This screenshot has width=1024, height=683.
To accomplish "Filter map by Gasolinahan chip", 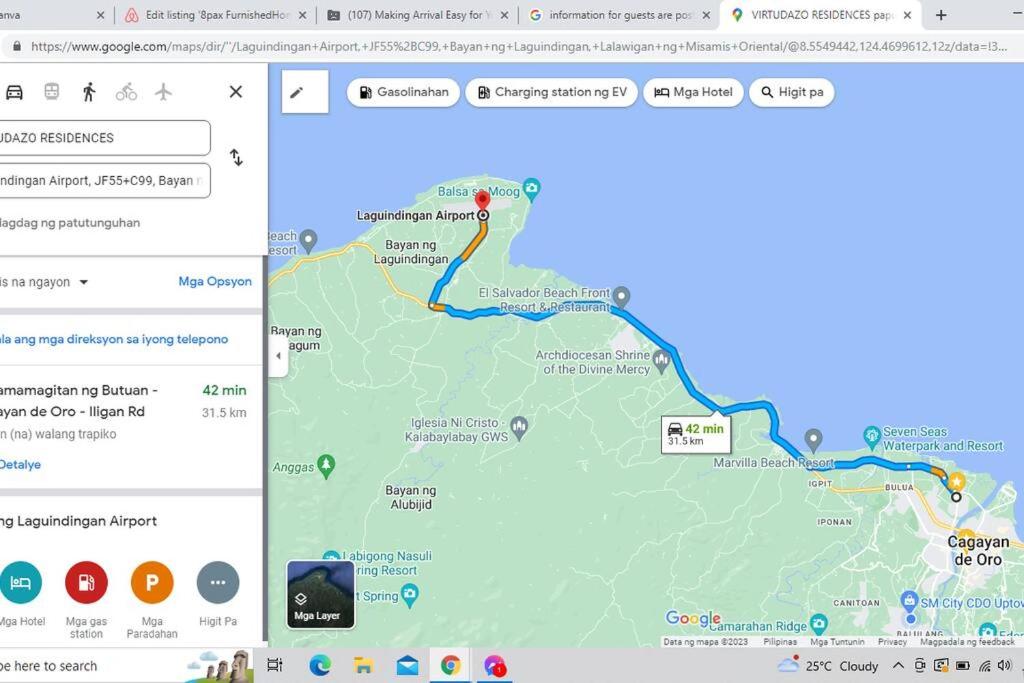I will tap(404, 92).
